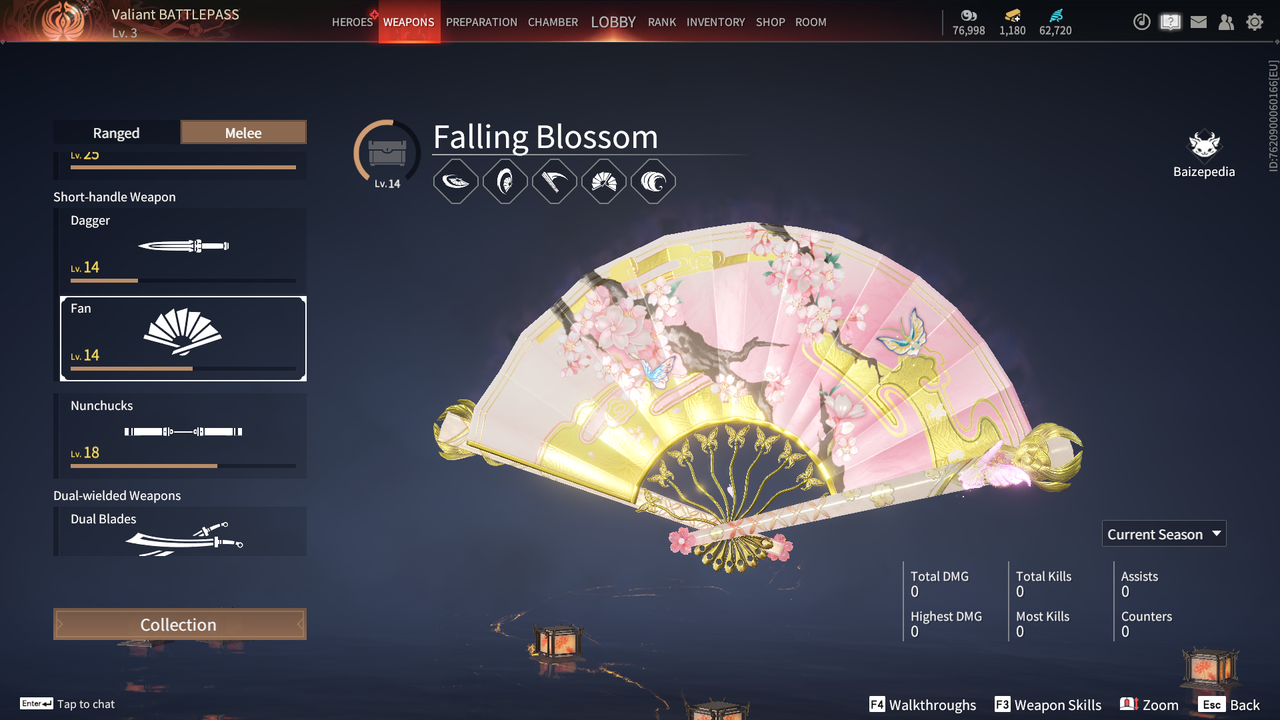
Task: Click the settings gear icon
Action: click(x=1254, y=22)
